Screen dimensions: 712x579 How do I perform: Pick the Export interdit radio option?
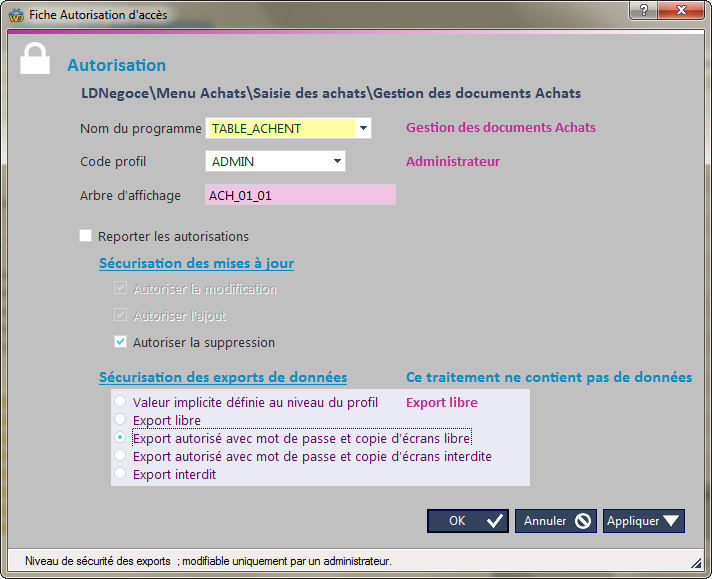[x=121, y=474]
